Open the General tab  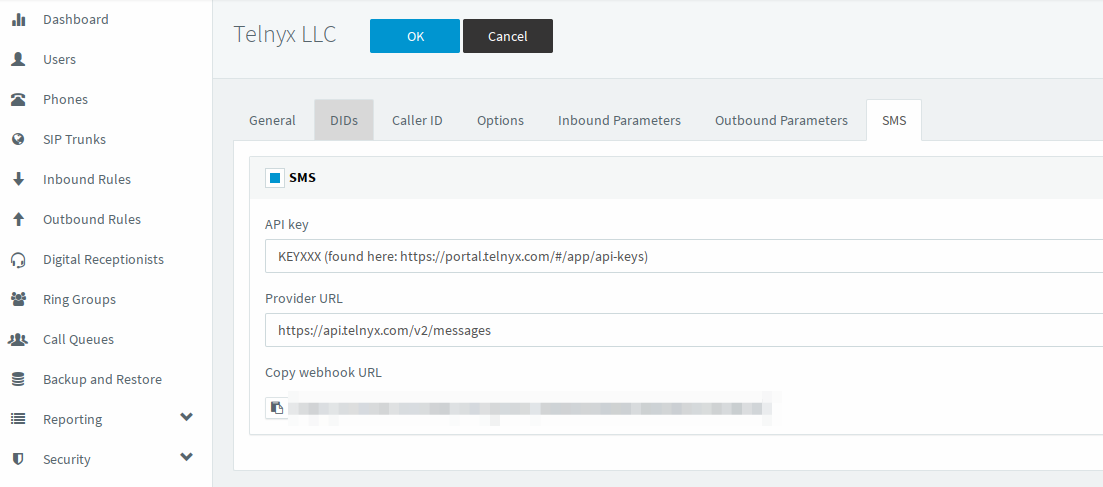click(x=272, y=120)
